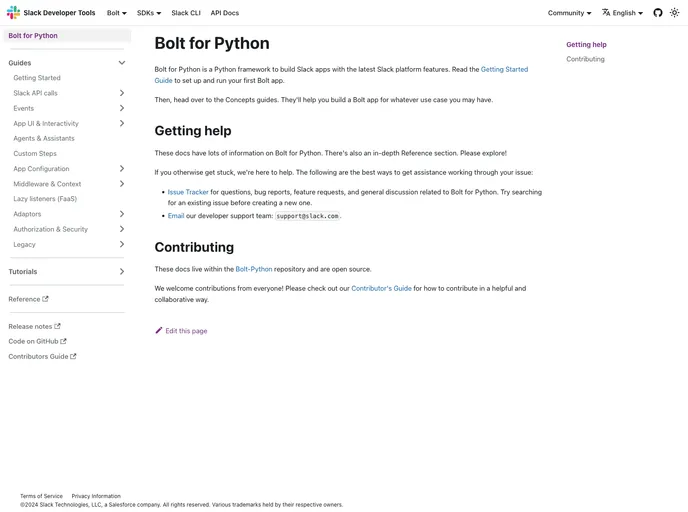688x512 pixels.
Task: Open App UI & Interactivity sidebar label
Action: tap(46, 123)
